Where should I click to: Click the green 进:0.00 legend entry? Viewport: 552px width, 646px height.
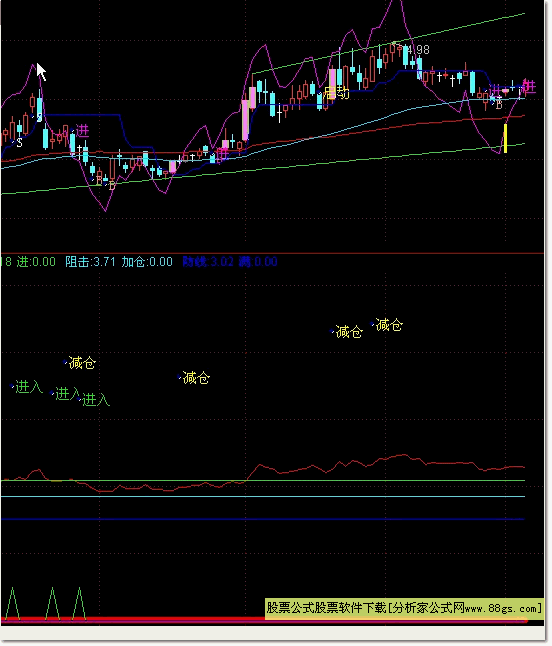tap(36, 262)
